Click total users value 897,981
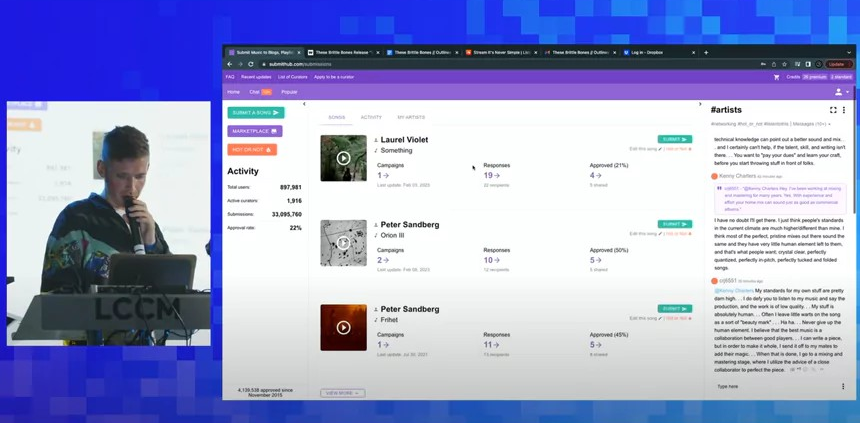Viewport: 860px width, 423px height. (x=290, y=188)
